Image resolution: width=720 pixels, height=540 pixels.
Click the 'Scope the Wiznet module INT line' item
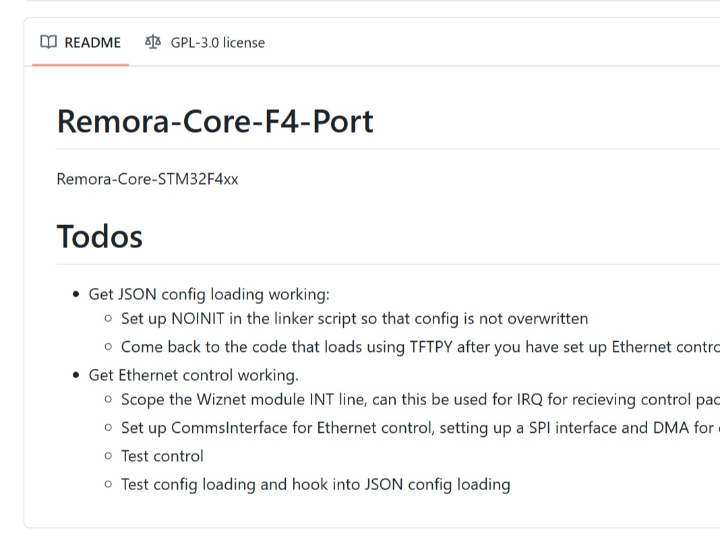point(420,399)
